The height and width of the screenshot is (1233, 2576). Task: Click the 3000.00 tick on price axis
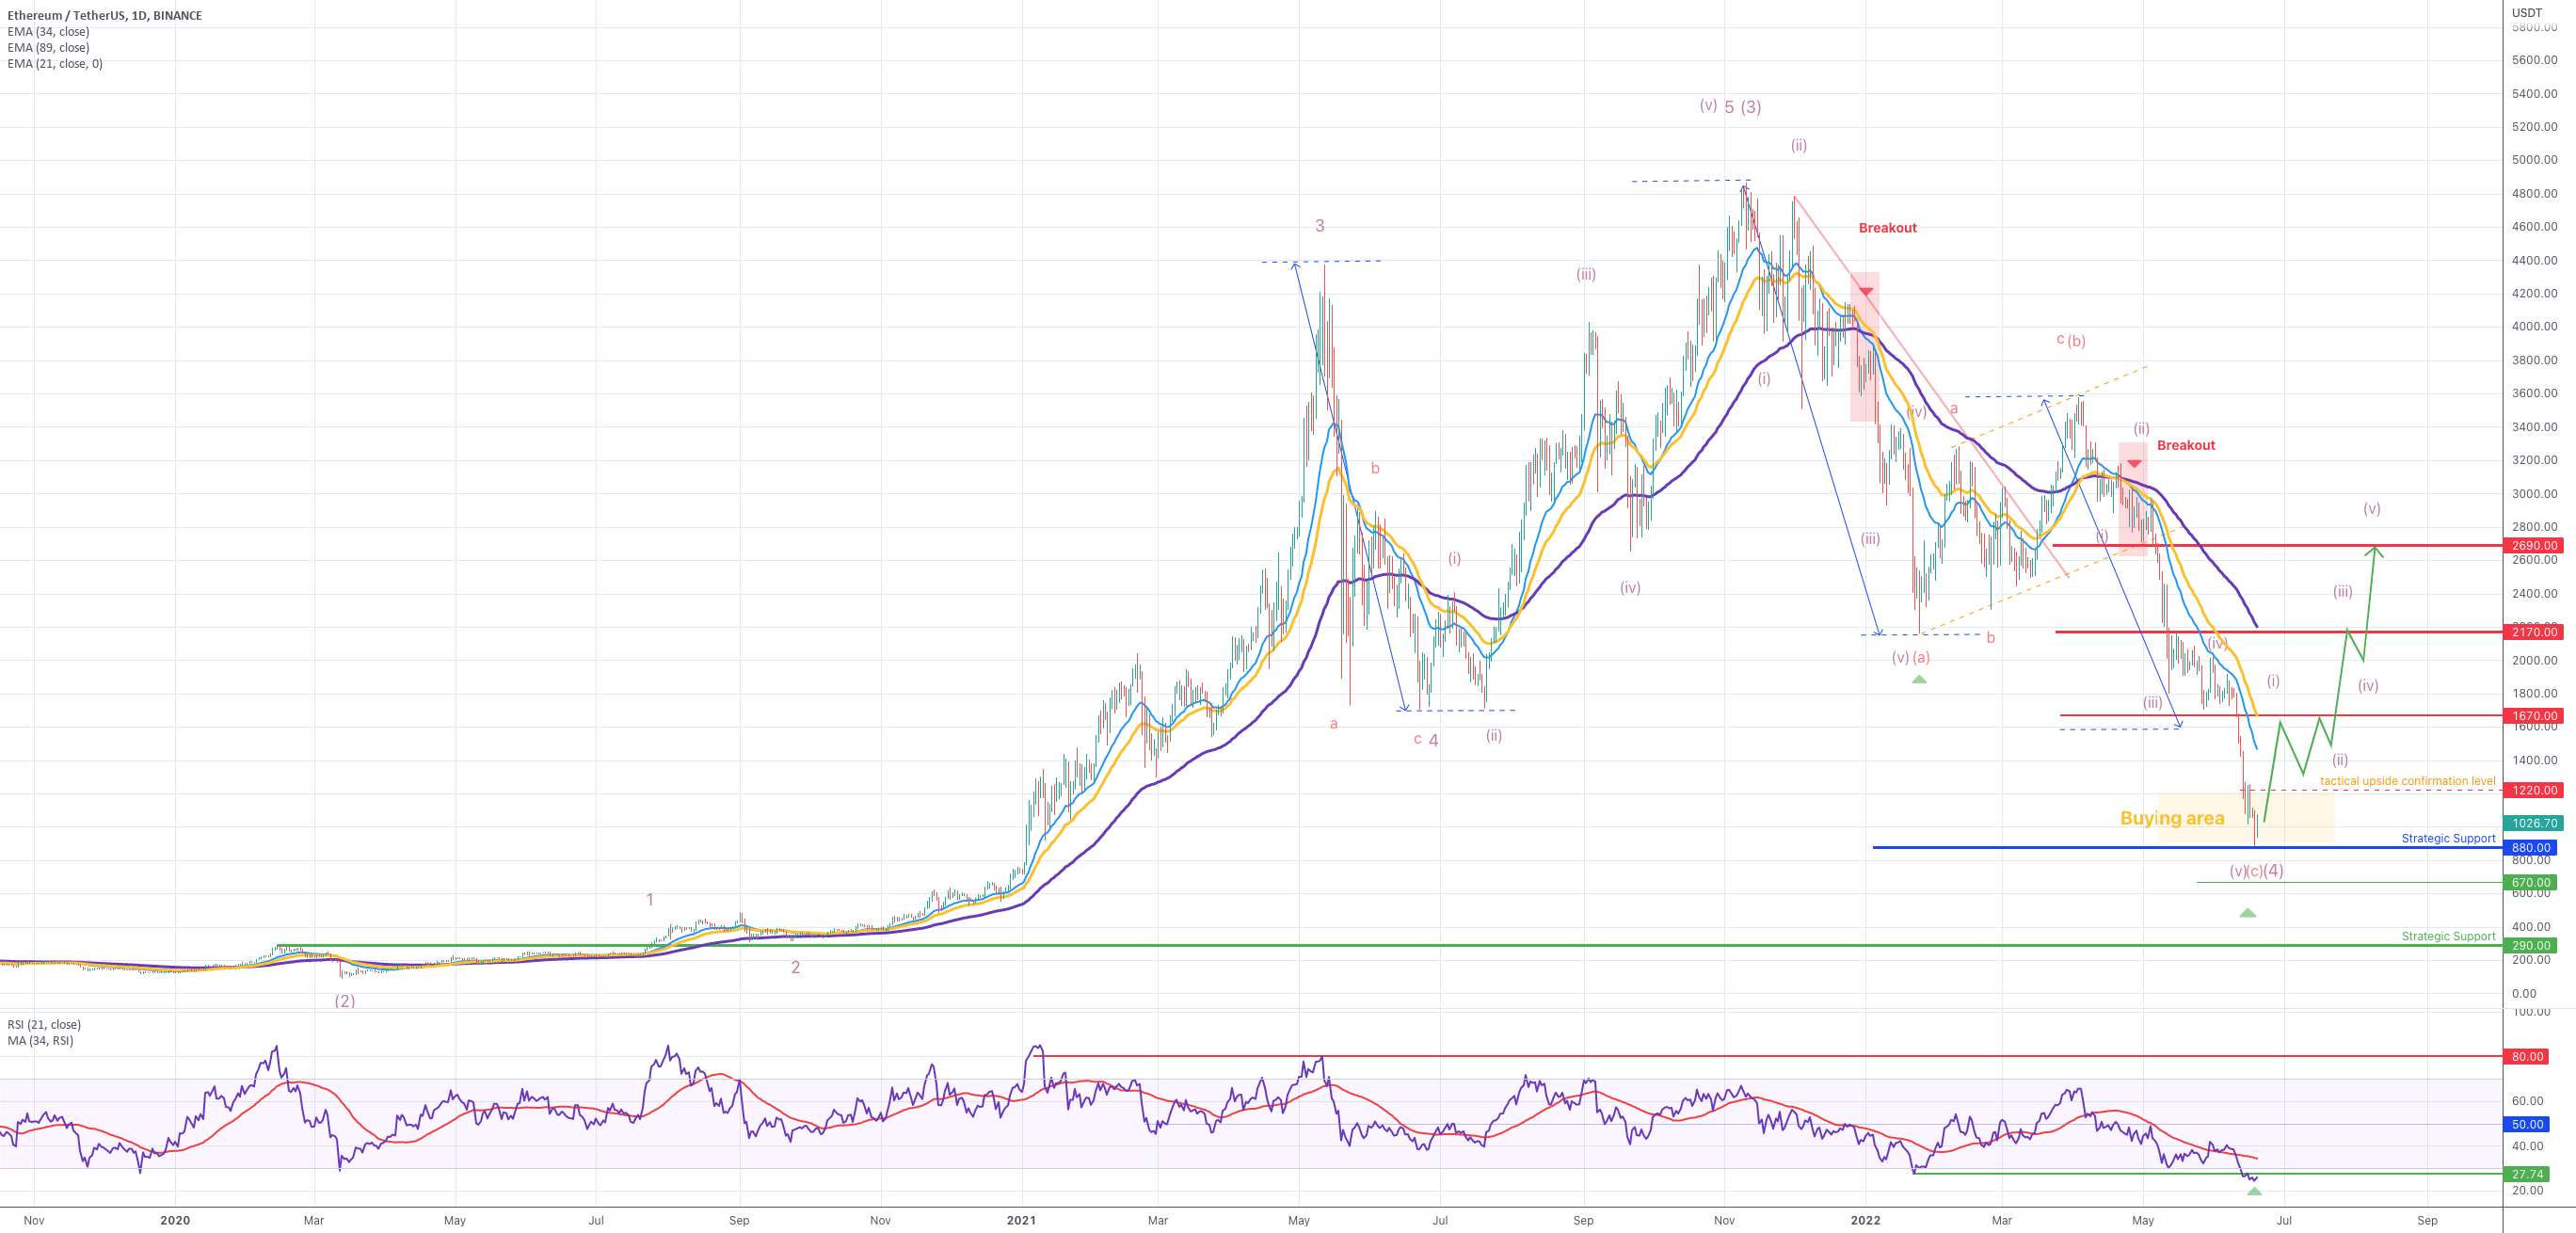point(2535,494)
